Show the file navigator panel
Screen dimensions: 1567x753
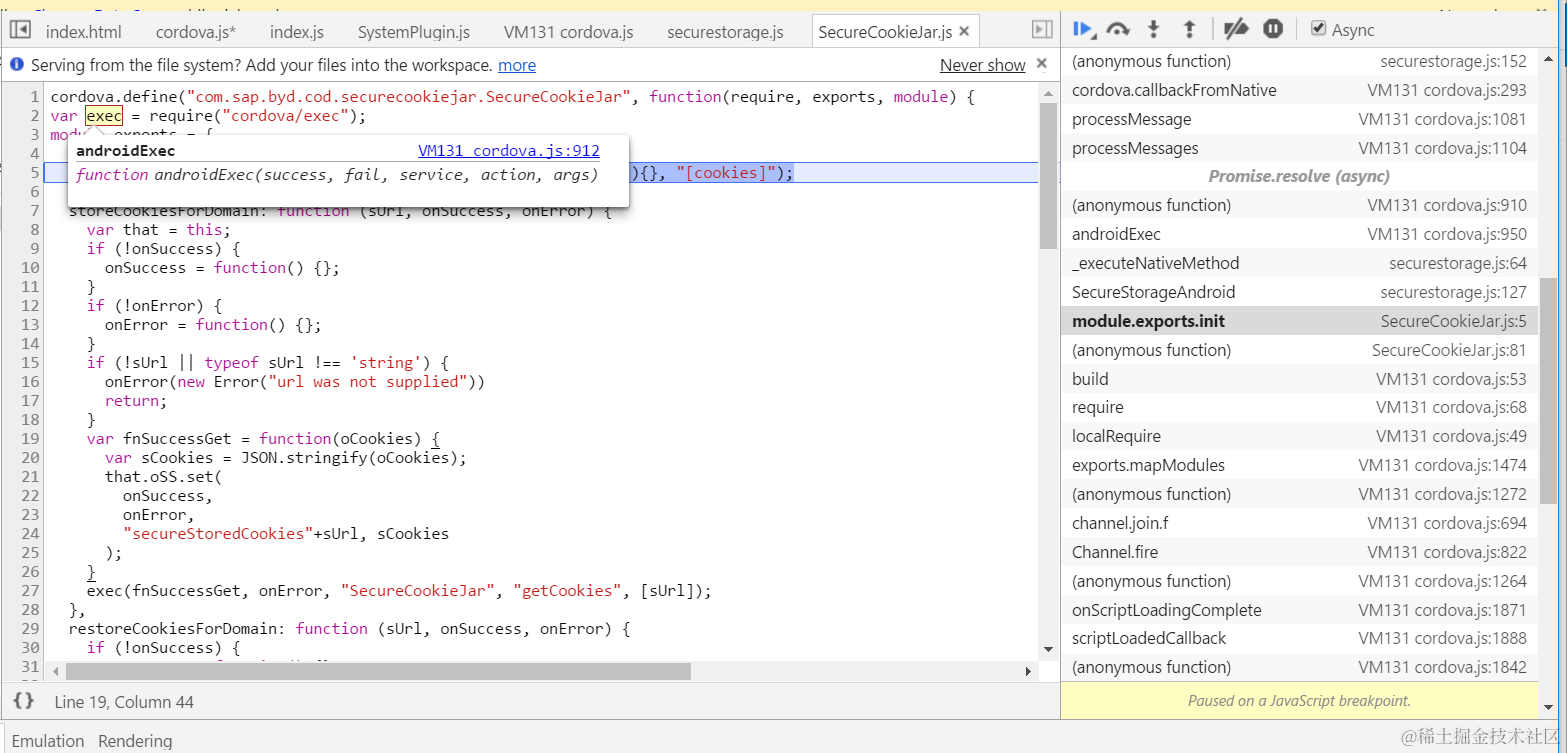pos(19,31)
